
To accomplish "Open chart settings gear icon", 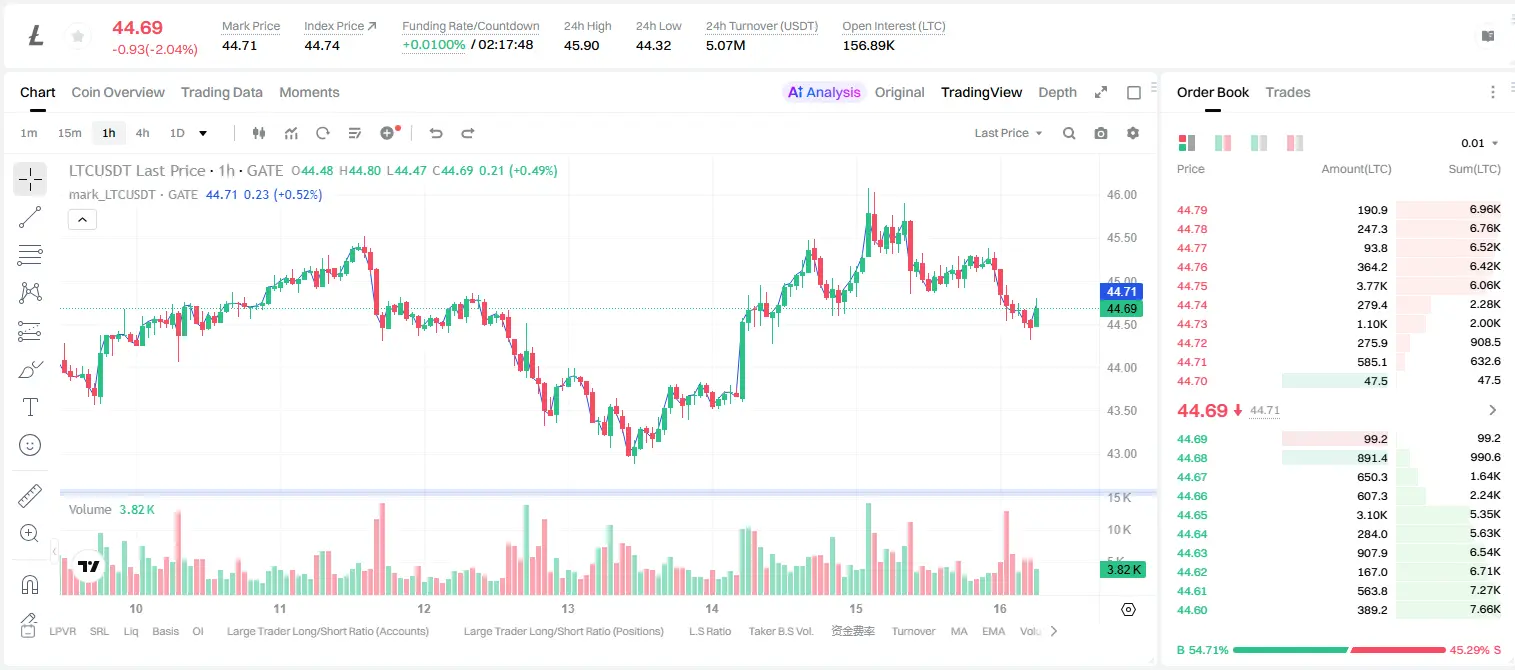I will point(1133,133).
